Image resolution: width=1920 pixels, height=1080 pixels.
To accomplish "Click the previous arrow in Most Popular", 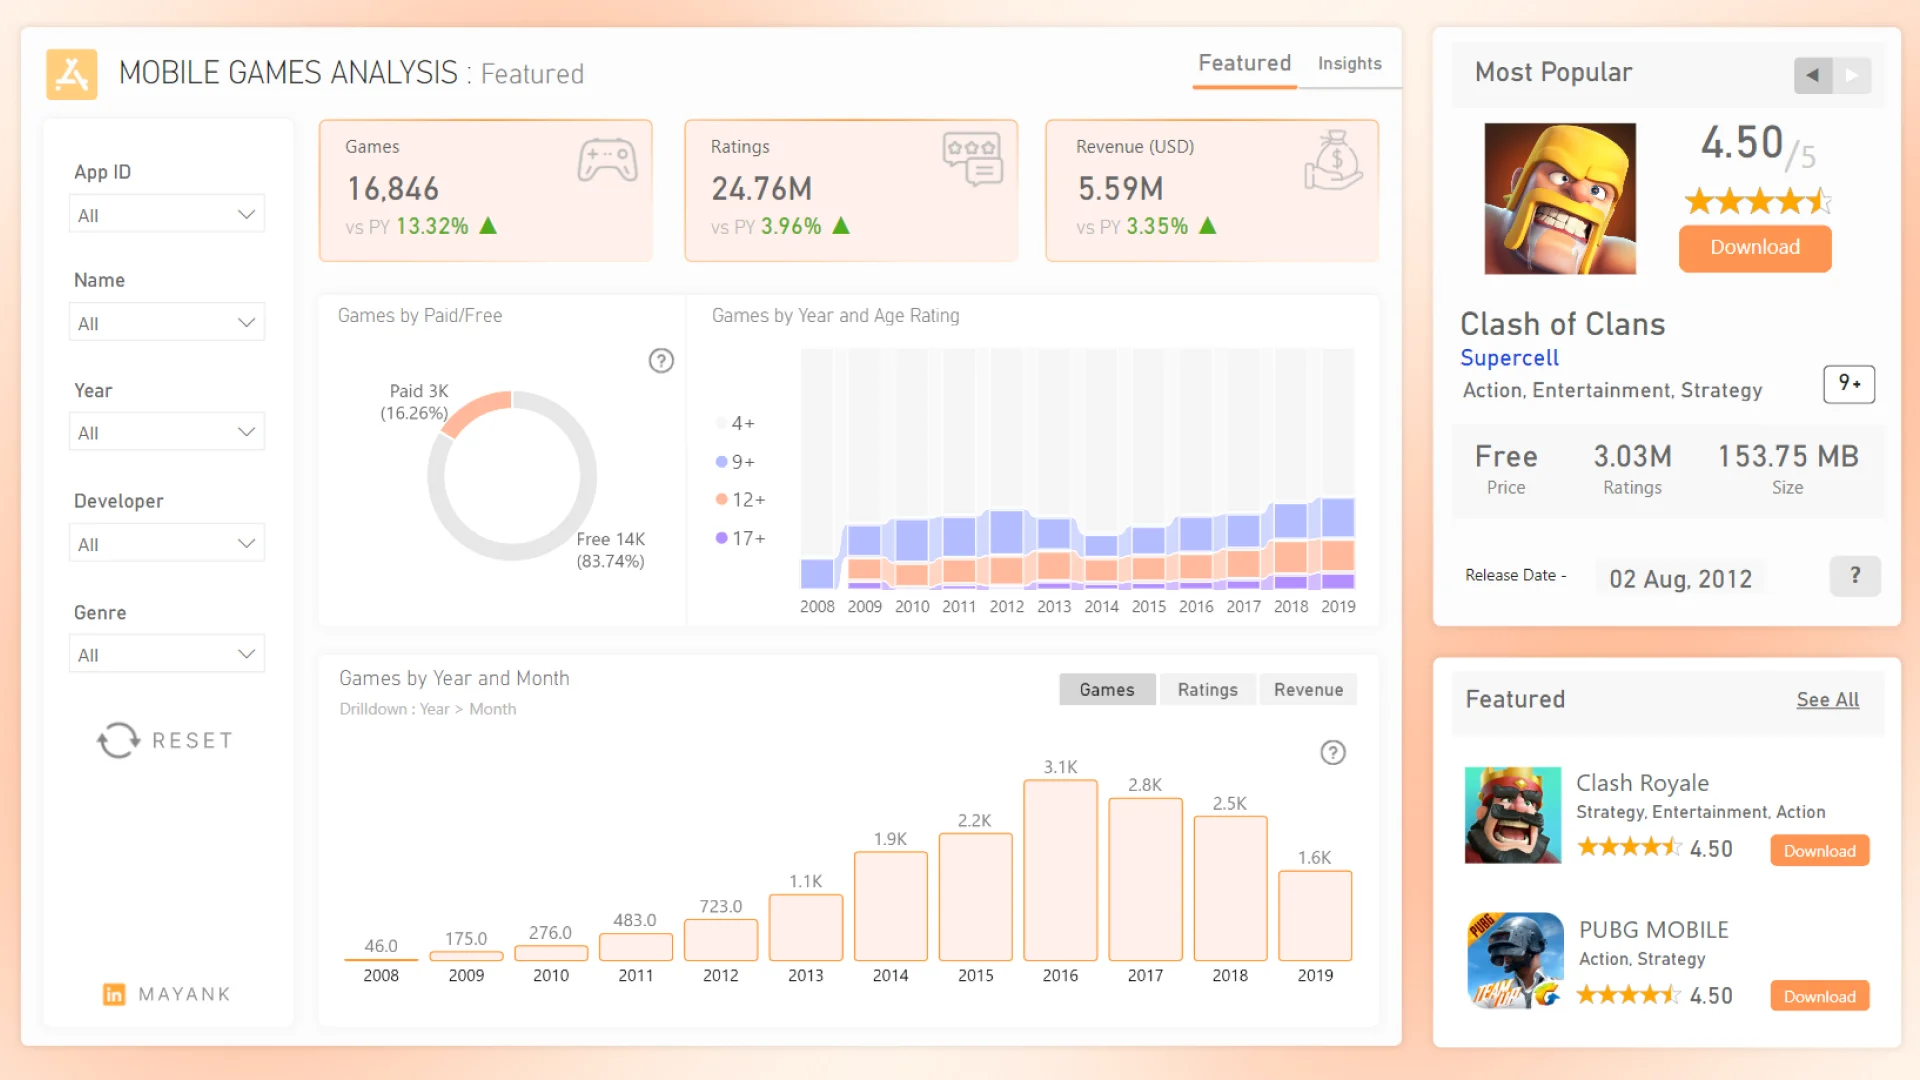I will (1813, 75).
